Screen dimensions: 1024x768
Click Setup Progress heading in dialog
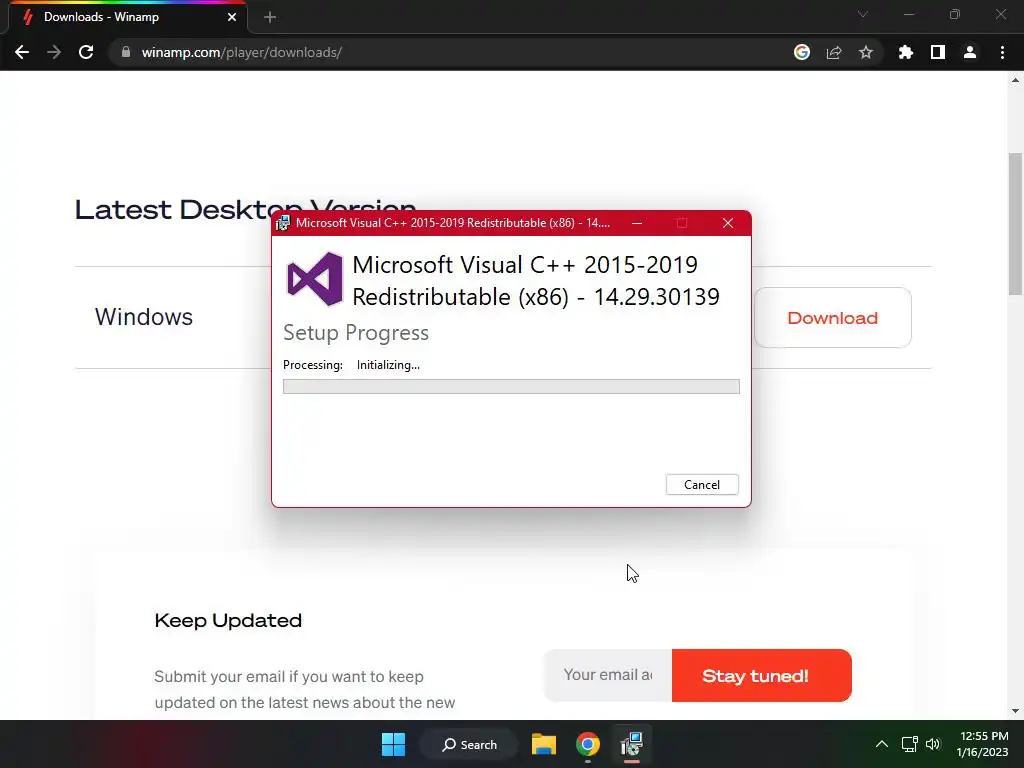click(356, 333)
